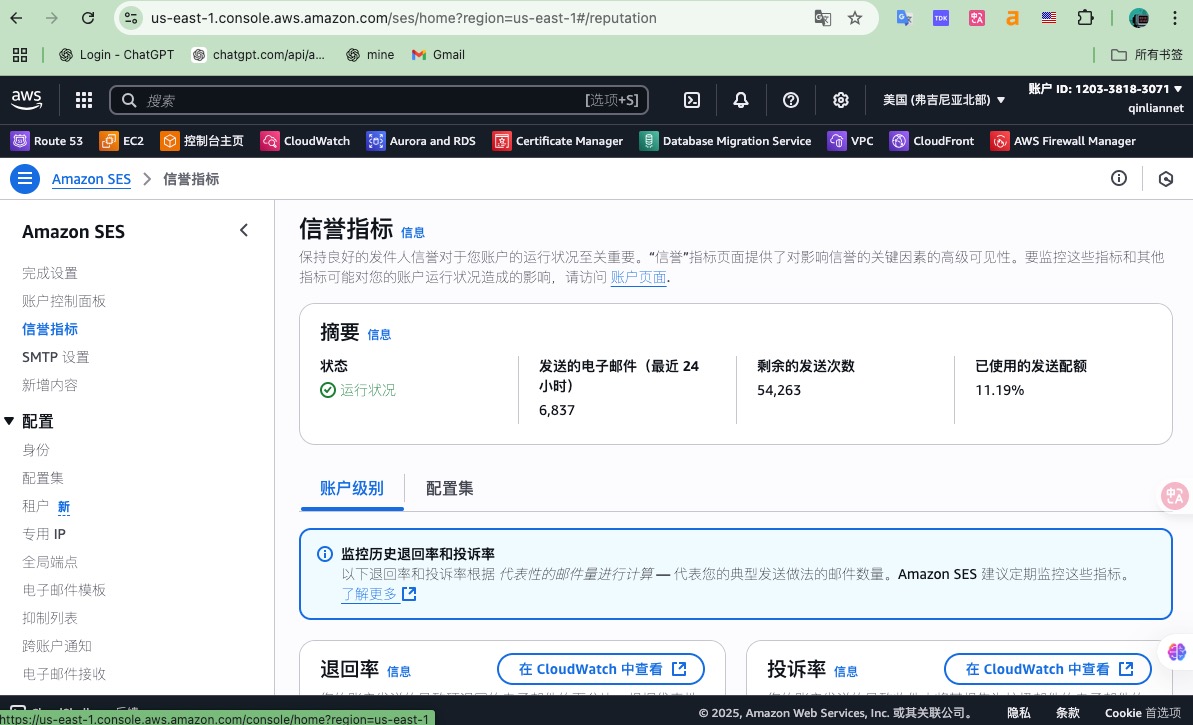Follow the 账户页面 link

coord(638,277)
